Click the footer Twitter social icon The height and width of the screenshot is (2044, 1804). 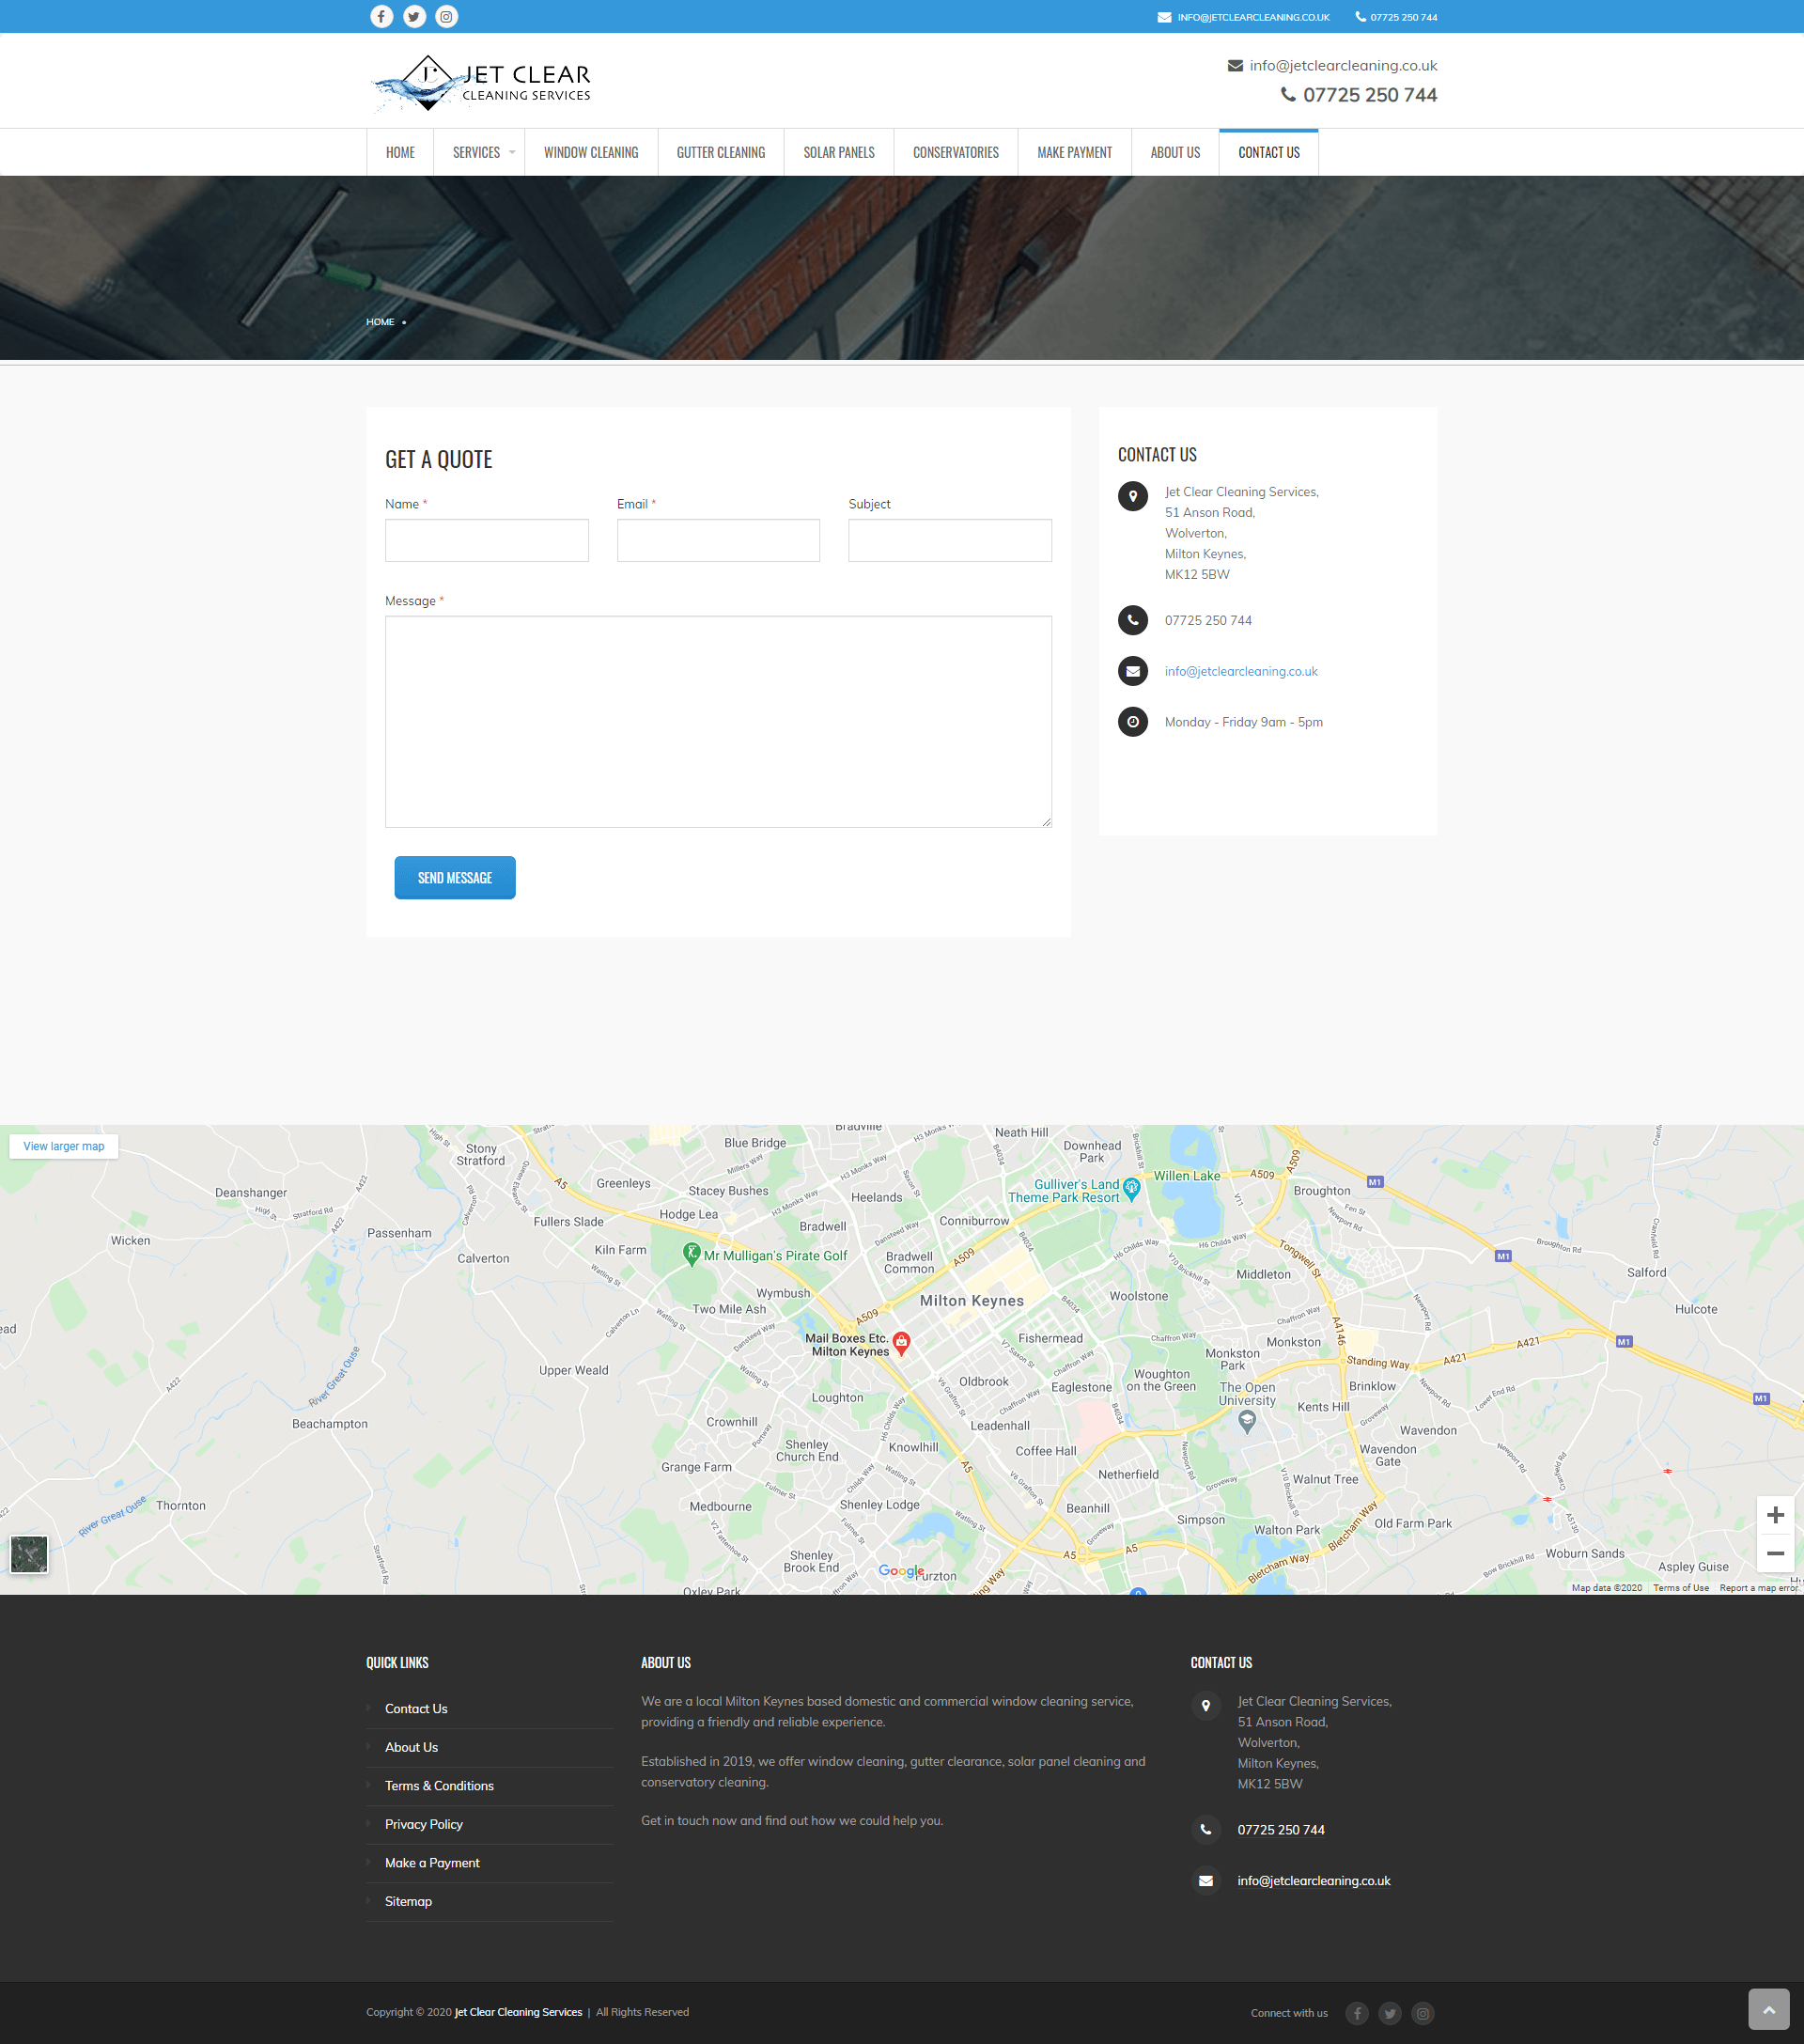tap(1389, 2013)
